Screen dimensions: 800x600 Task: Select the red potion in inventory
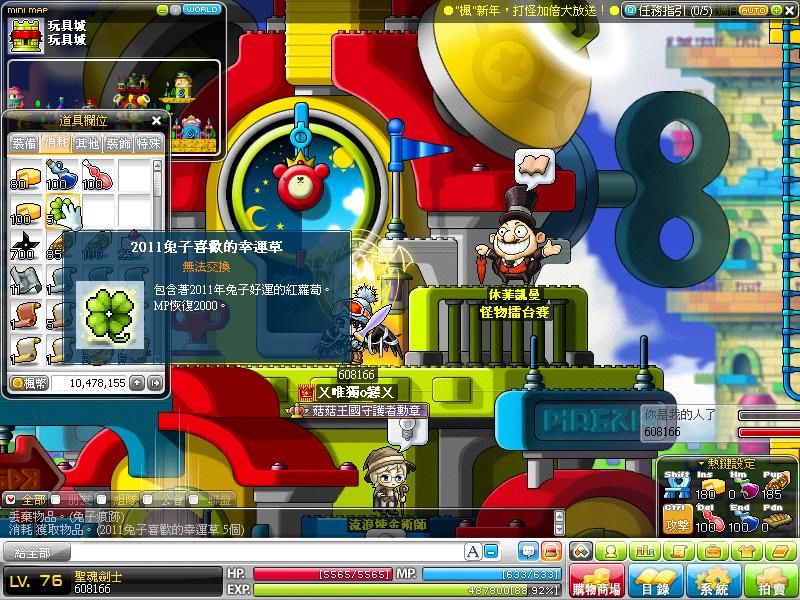(97, 176)
